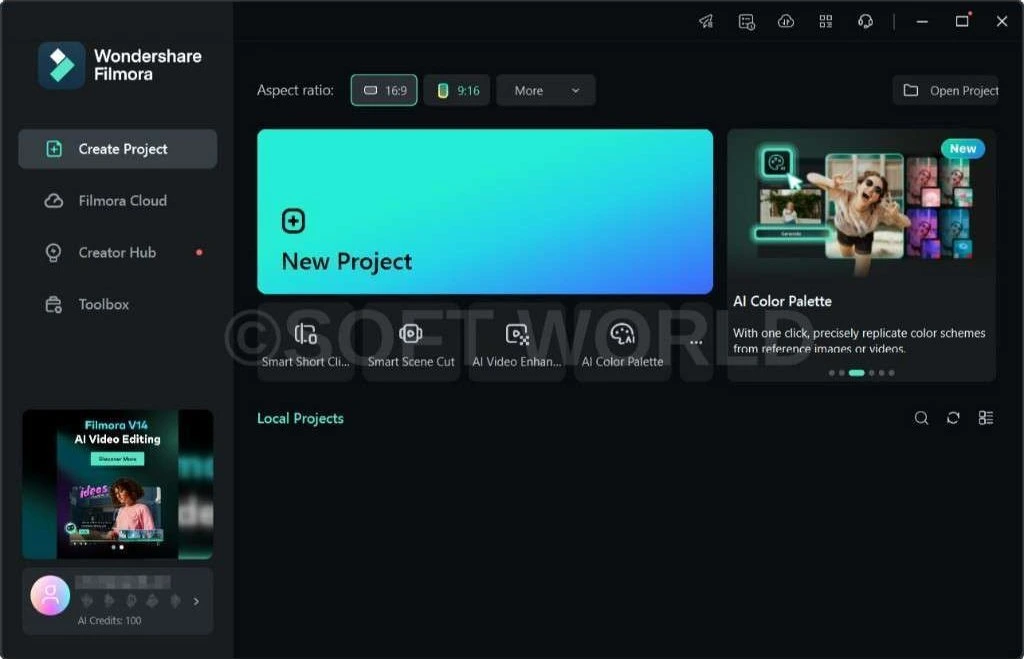The height and width of the screenshot is (659, 1024).
Task: Open Filmora Cloud in the sidebar
Action: coord(118,201)
